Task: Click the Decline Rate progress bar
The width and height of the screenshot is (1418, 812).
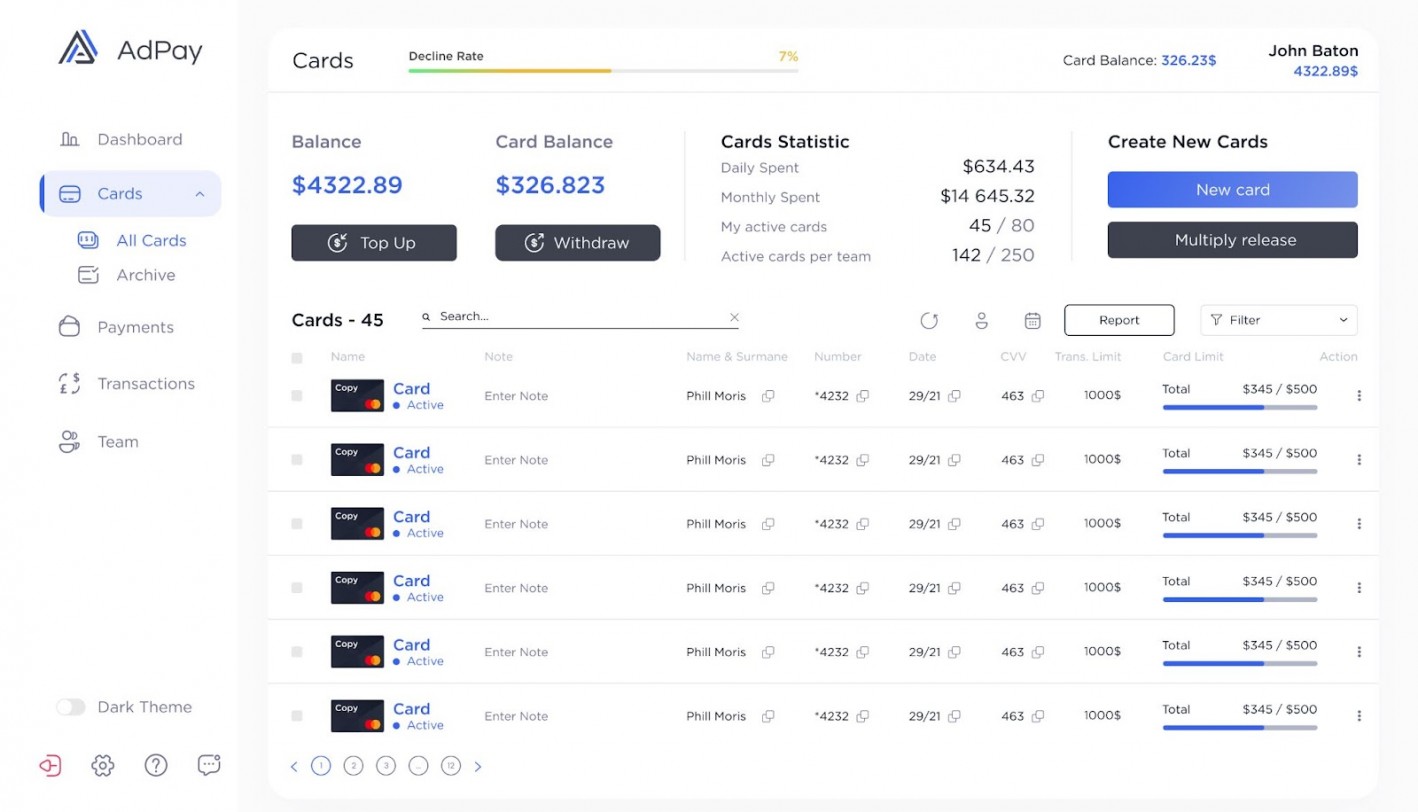Action: pyautogui.click(x=603, y=71)
